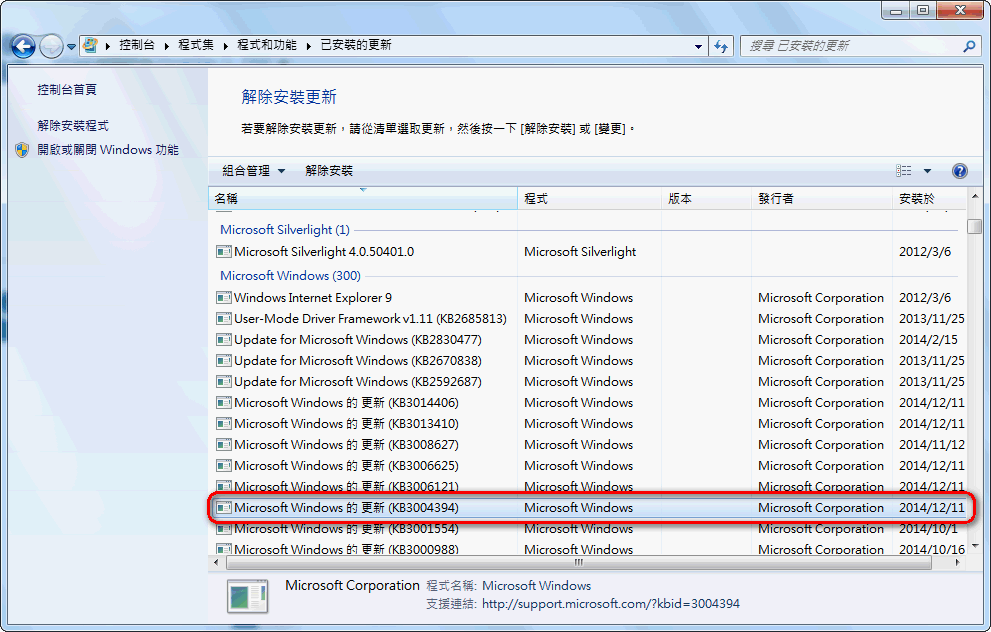Click the refresh button beside address bar
Image resolution: width=991 pixels, height=632 pixels.
(721, 46)
